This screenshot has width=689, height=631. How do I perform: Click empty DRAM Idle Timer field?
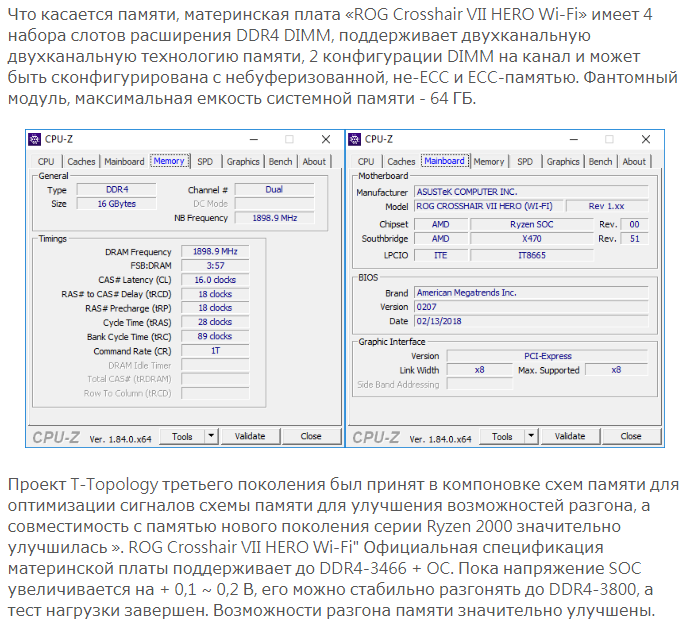(215, 365)
